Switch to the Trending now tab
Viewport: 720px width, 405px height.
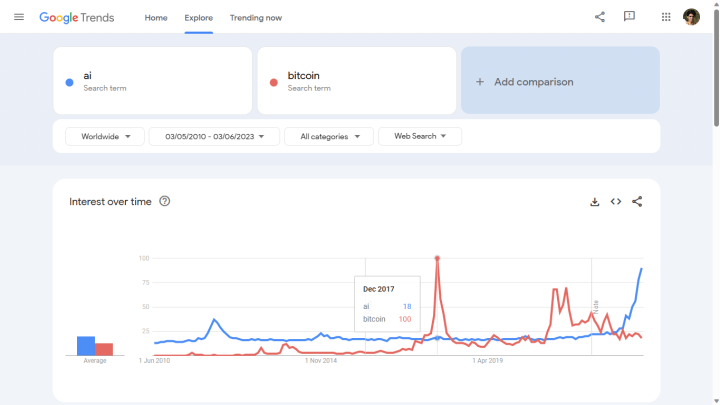click(x=256, y=18)
